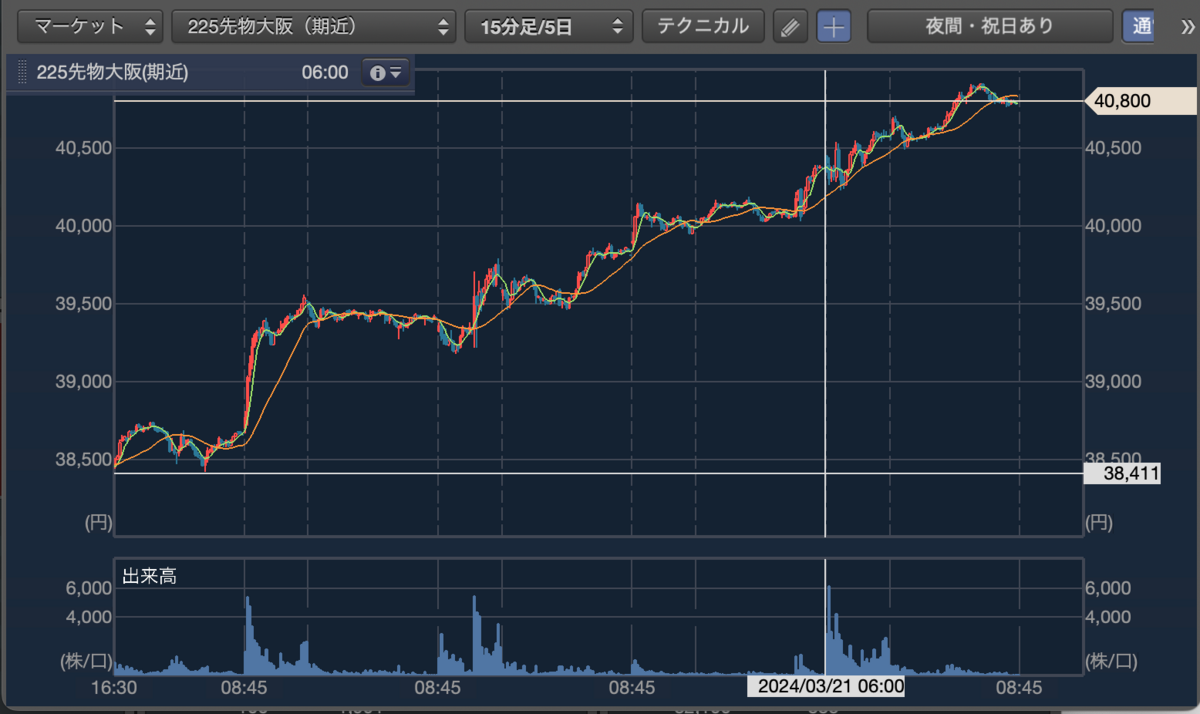Open the info dropdown in chart legend
The width and height of the screenshot is (1200, 714).
pyautogui.click(x=385, y=73)
